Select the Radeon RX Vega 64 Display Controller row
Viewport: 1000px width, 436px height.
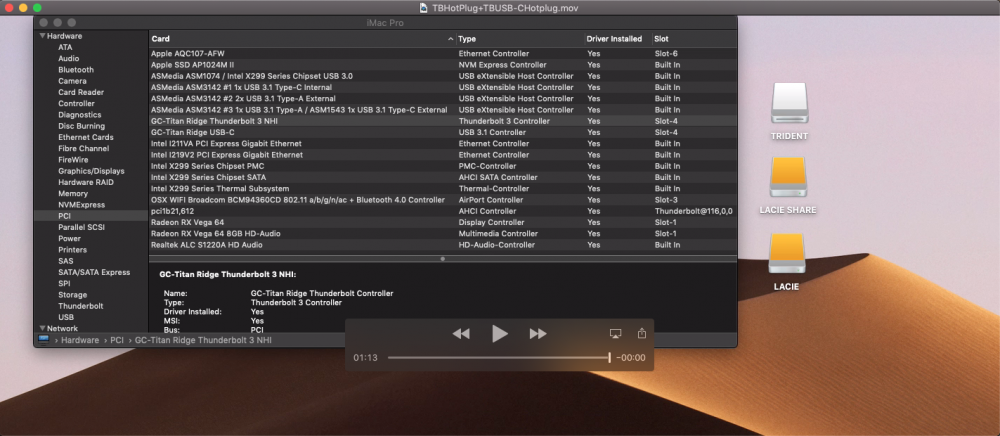(443, 222)
